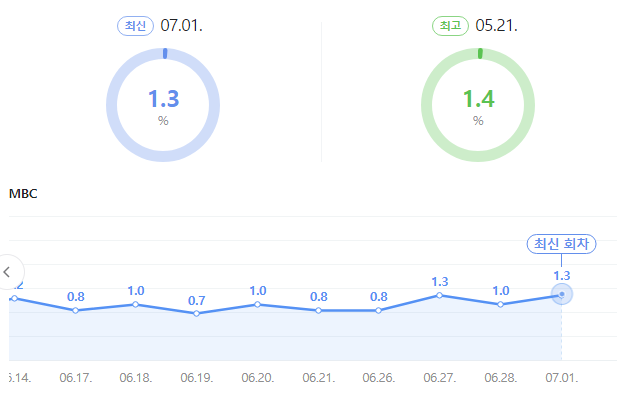Screen dimensions: 617x398
Task: Click the 06.26. axis date label
Action: 379,378
